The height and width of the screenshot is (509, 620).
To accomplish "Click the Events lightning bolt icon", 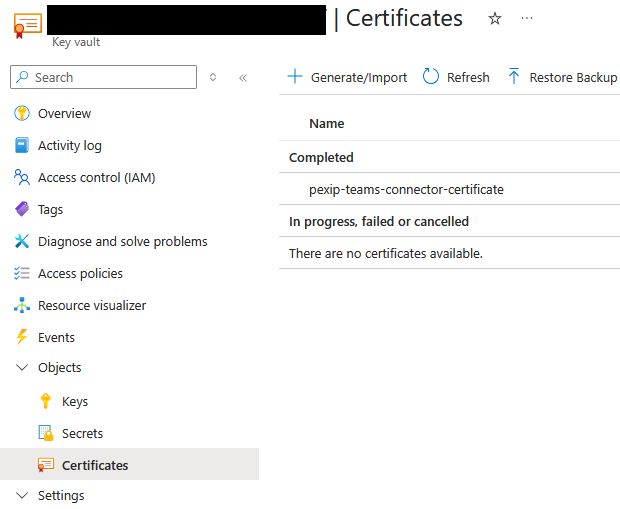I will [x=22, y=337].
